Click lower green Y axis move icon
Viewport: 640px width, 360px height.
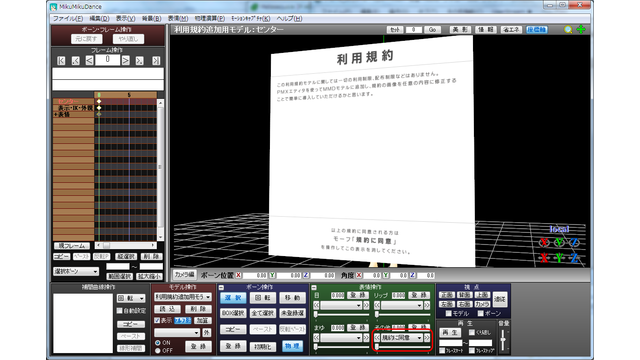(559, 258)
